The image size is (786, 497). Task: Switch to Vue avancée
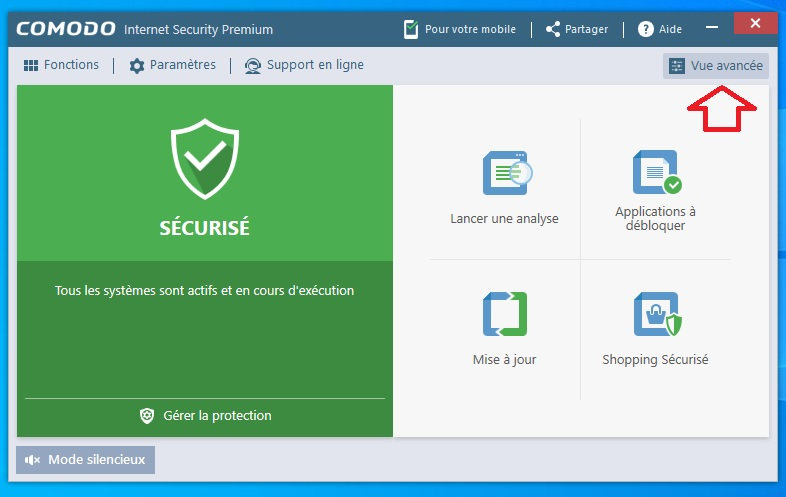pos(716,66)
